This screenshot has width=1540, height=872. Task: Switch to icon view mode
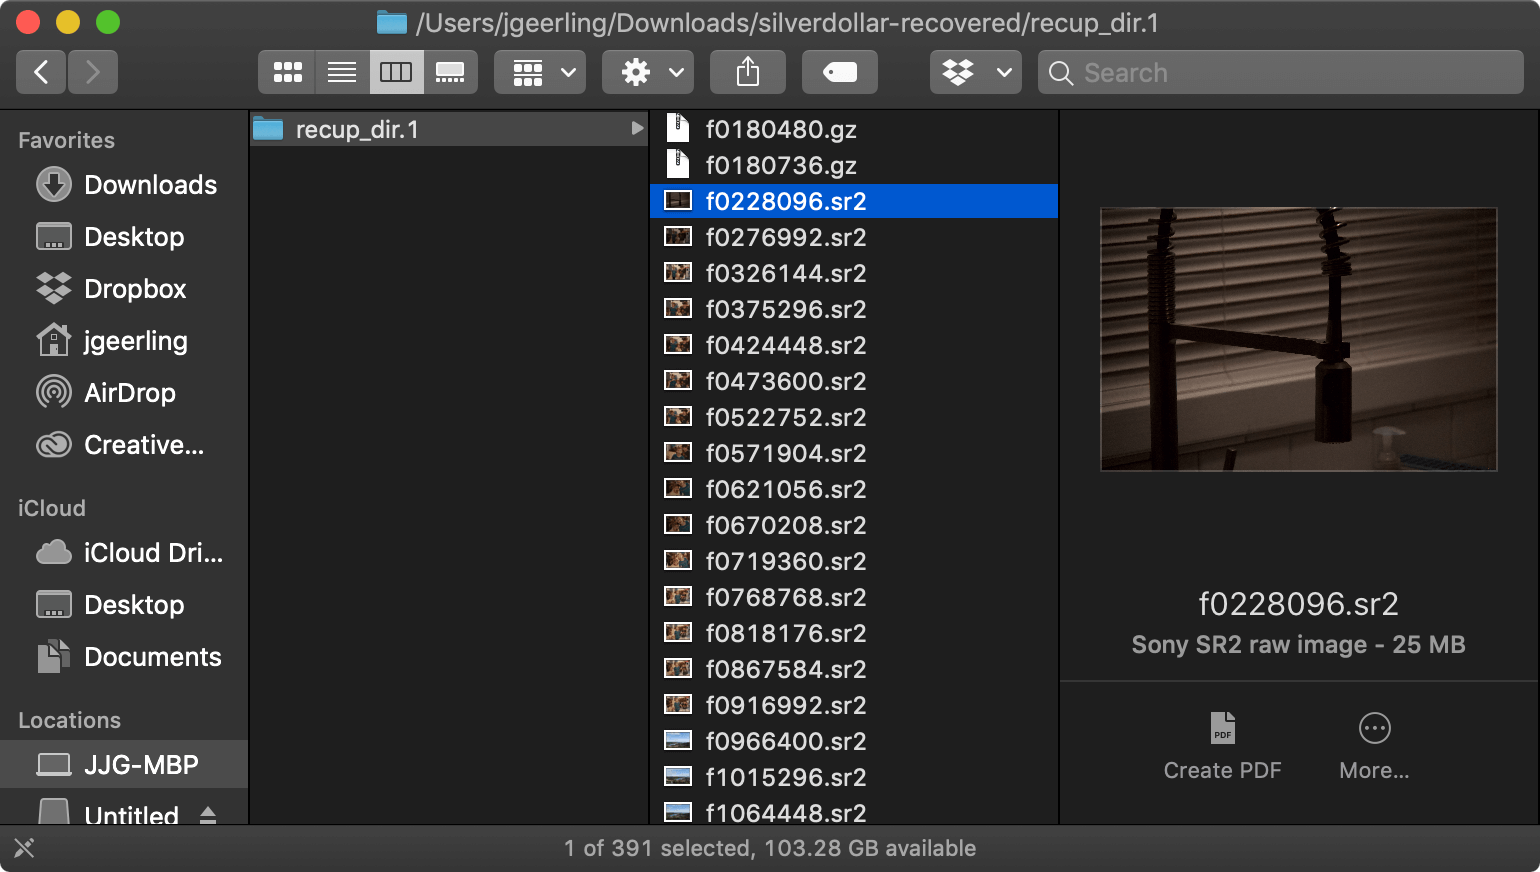click(x=287, y=72)
